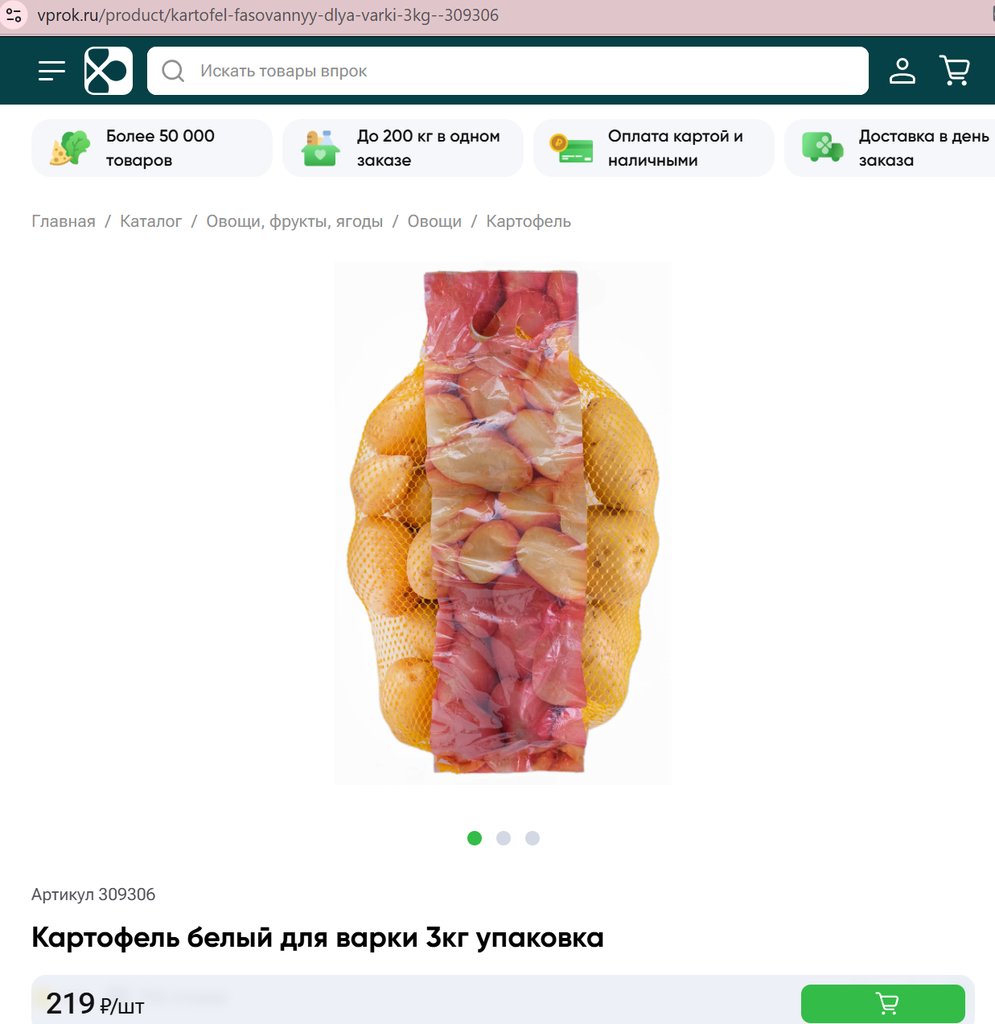Open the hamburger catalog menu
Screen dimensions: 995x1024
[52, 71]
